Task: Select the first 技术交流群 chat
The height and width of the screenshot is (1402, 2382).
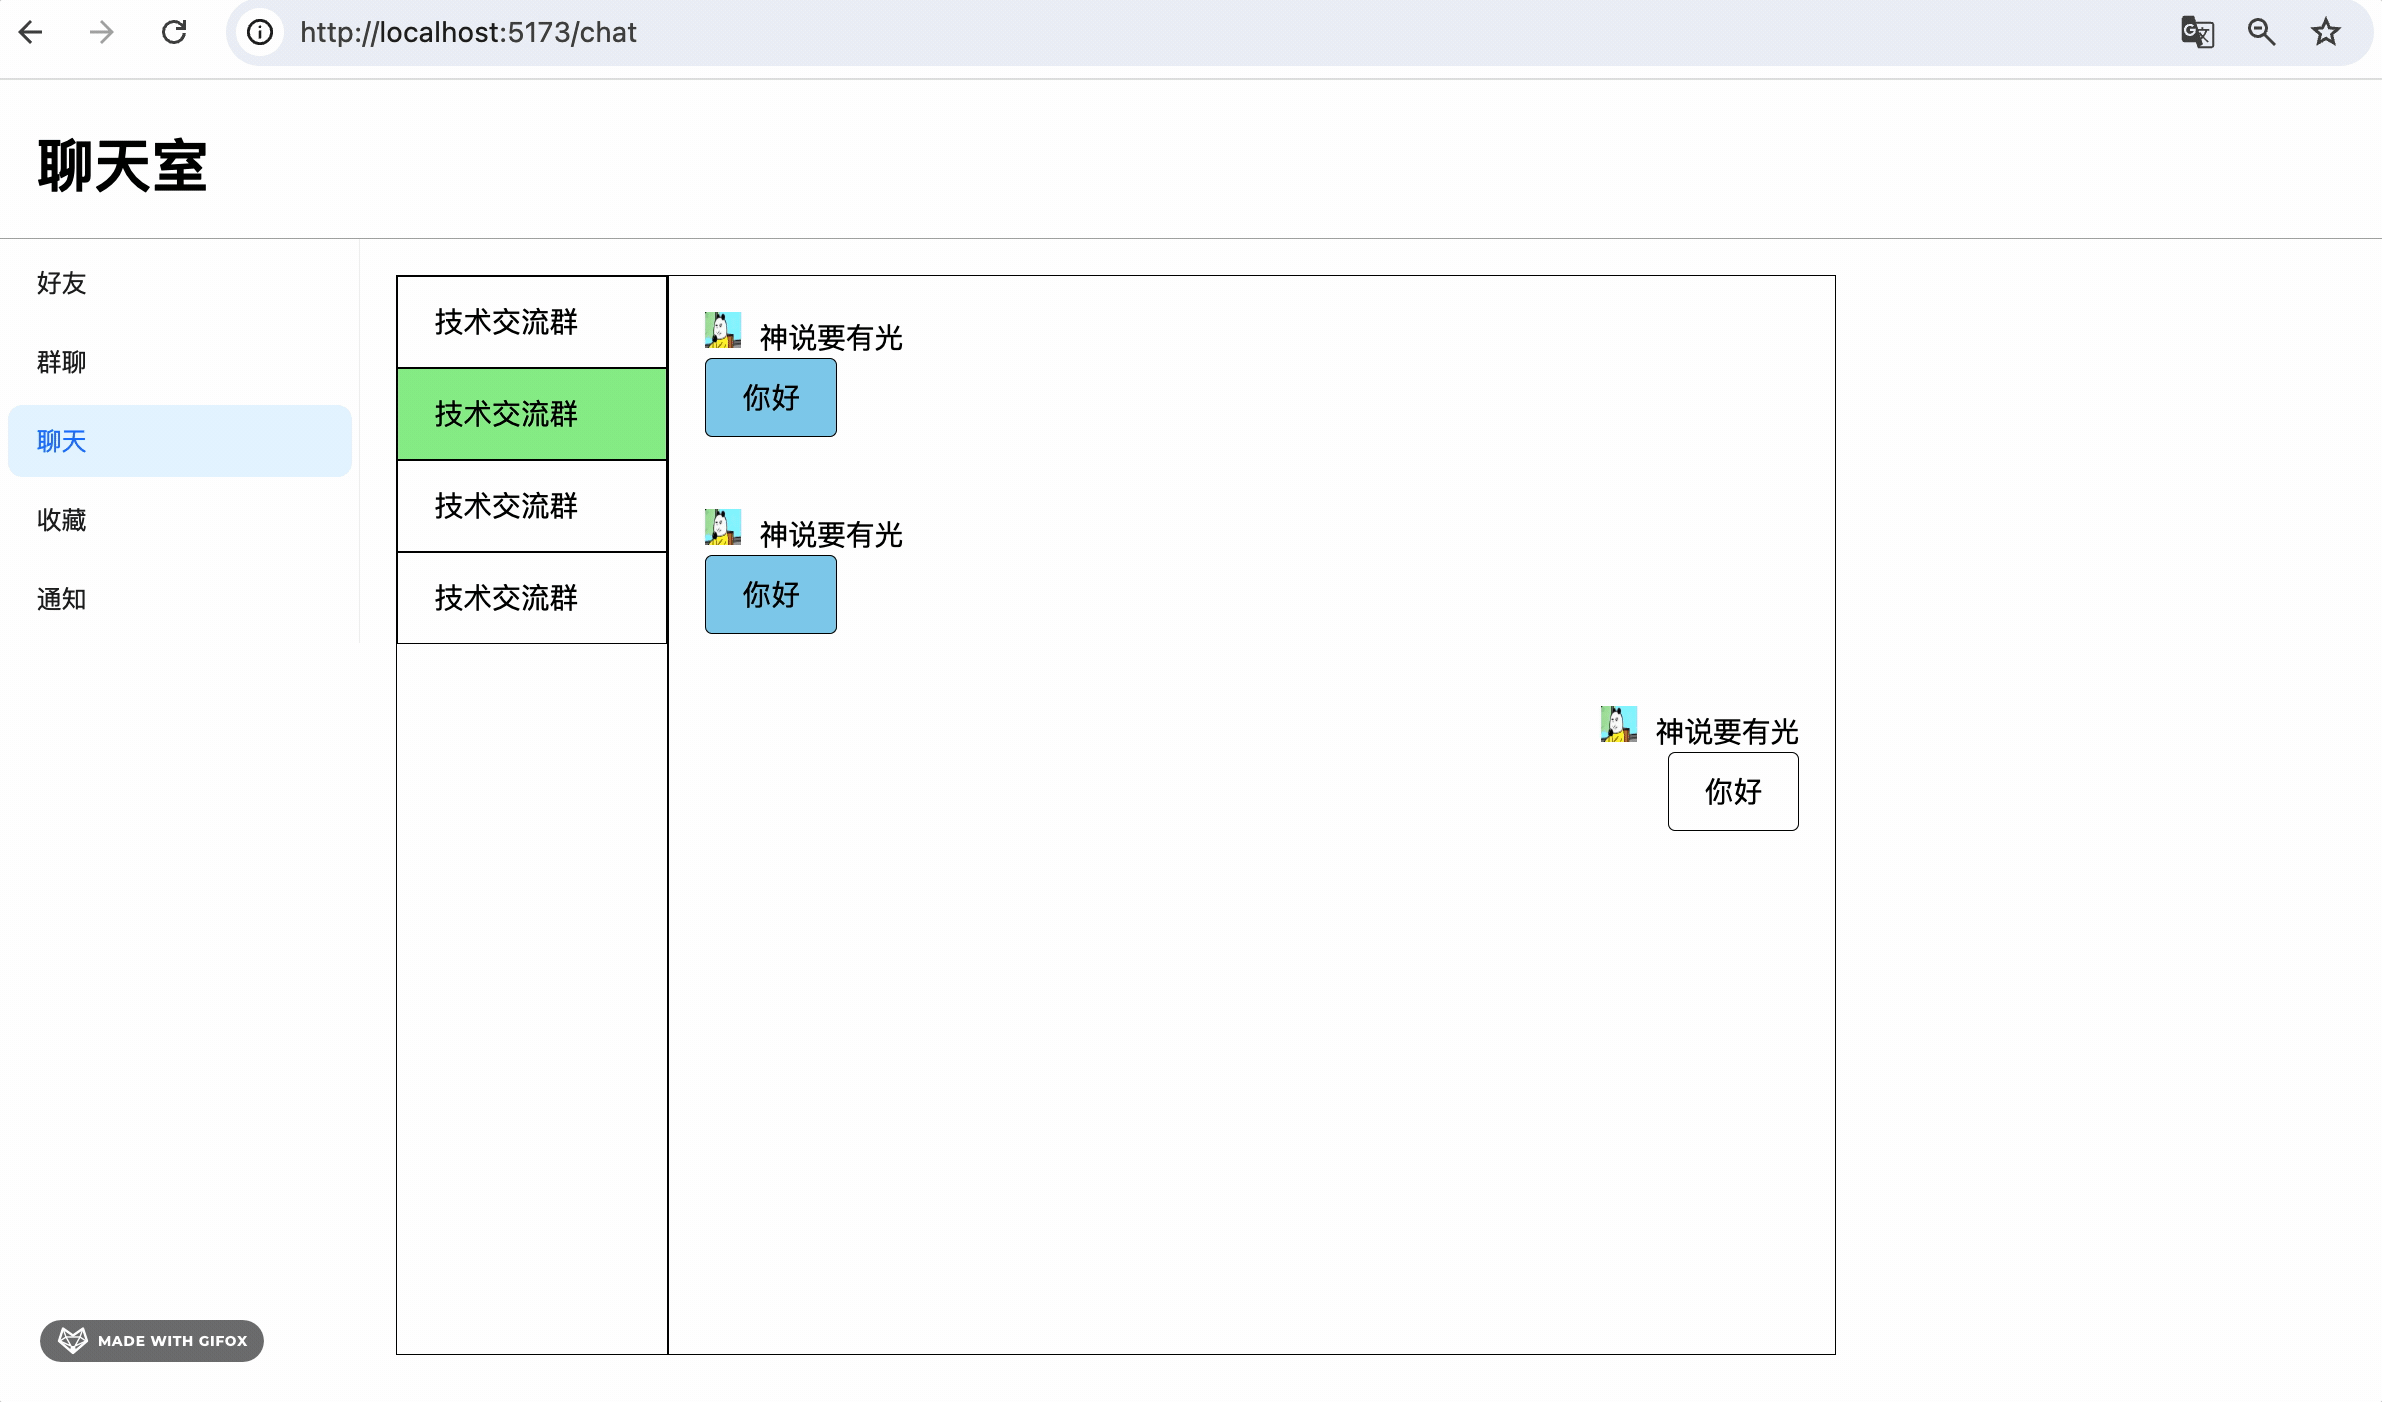Action: [x=531, y=322]
